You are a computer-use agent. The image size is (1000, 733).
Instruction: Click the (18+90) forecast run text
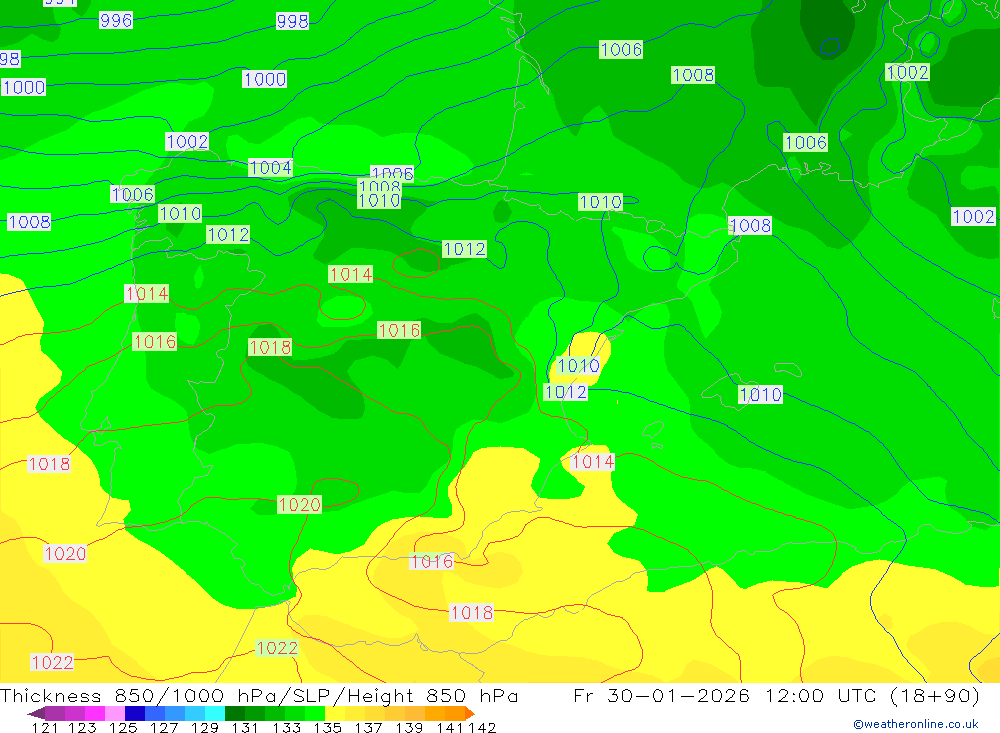pyautogui.click(x=934, y=695)
